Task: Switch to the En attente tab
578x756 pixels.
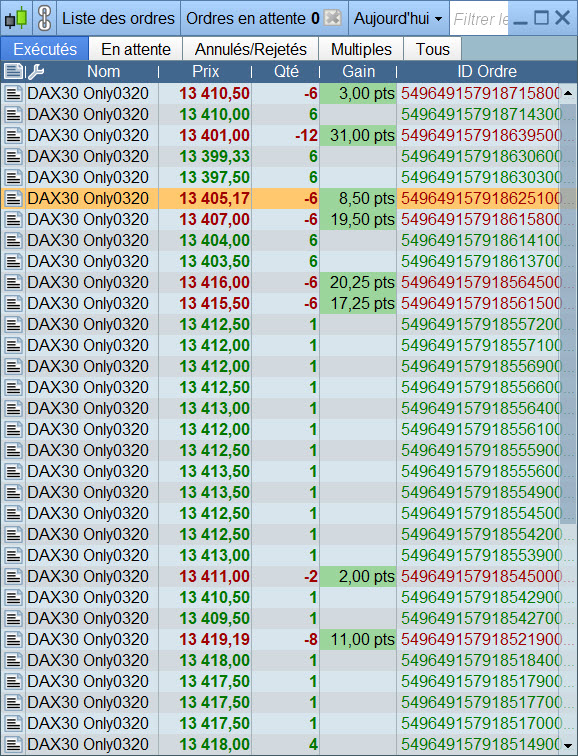Action: [x=136, y=49]
